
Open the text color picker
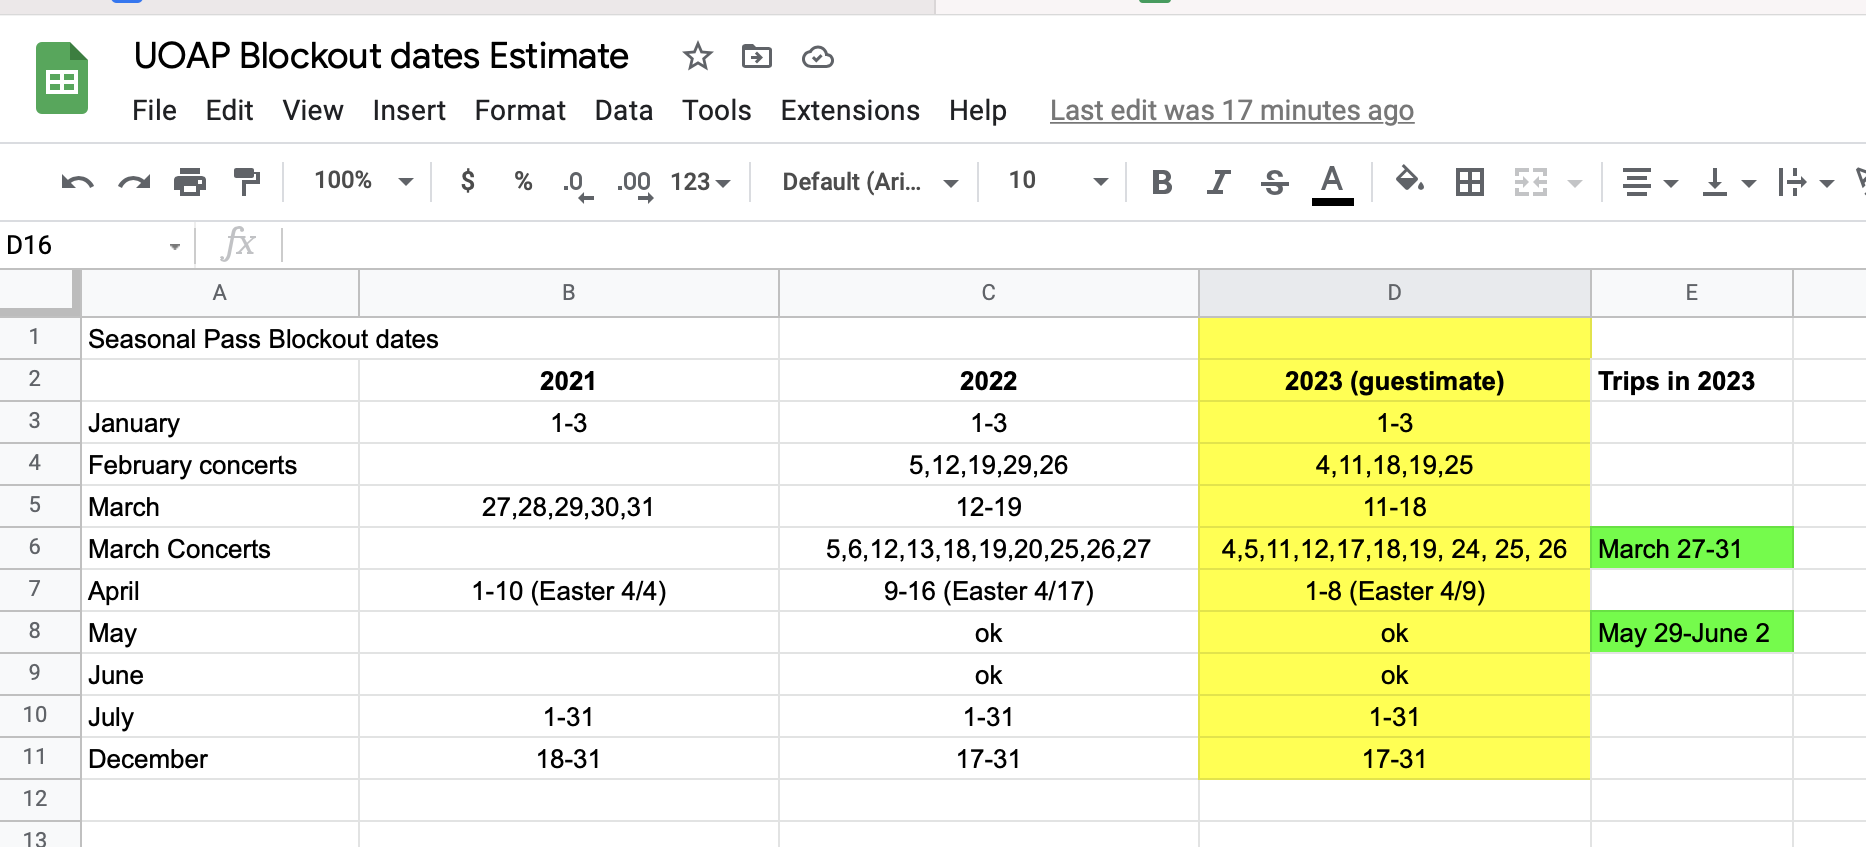[1332, 182]
